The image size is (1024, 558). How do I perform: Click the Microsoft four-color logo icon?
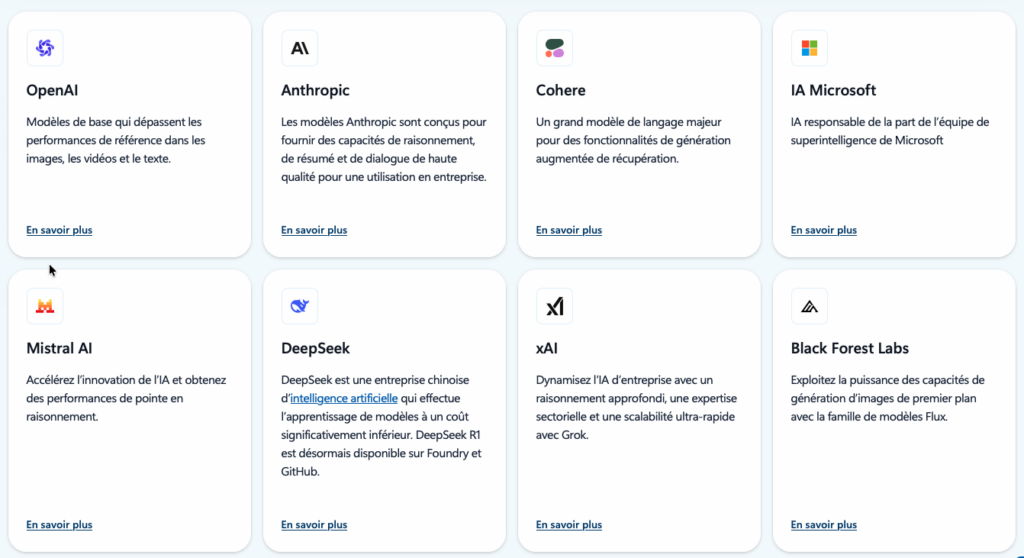coord(809,48)
